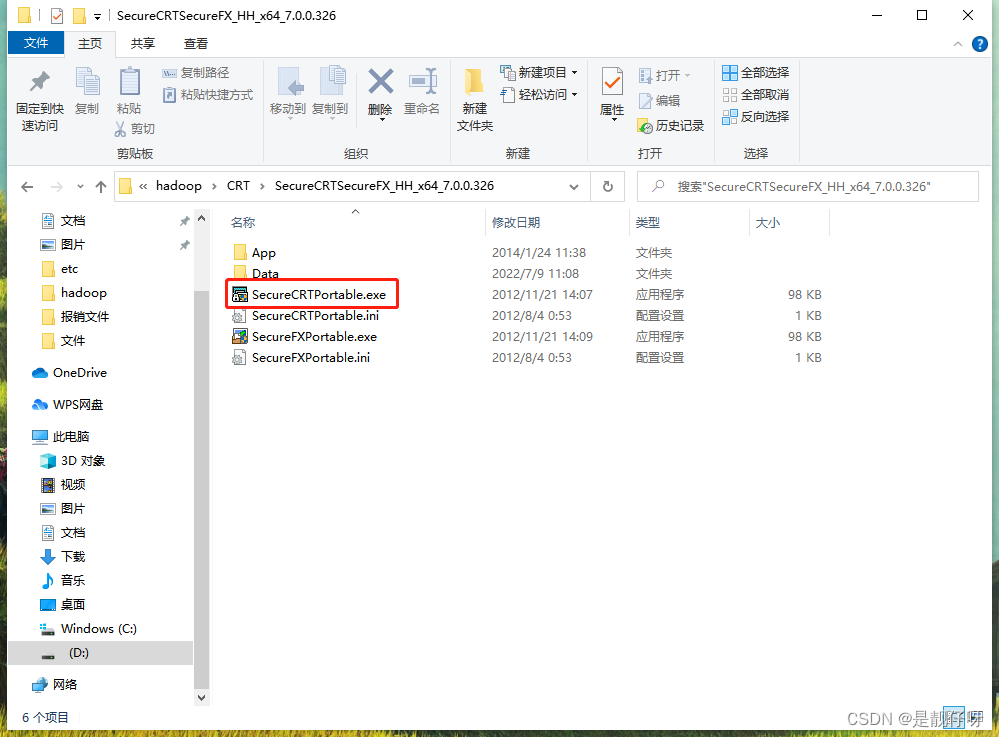Go up one folder level

point(101,187)
